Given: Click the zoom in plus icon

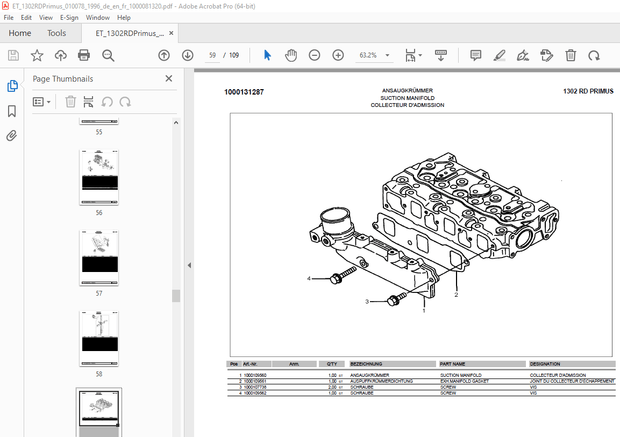Looking at the screenshot, I should 337,55.
